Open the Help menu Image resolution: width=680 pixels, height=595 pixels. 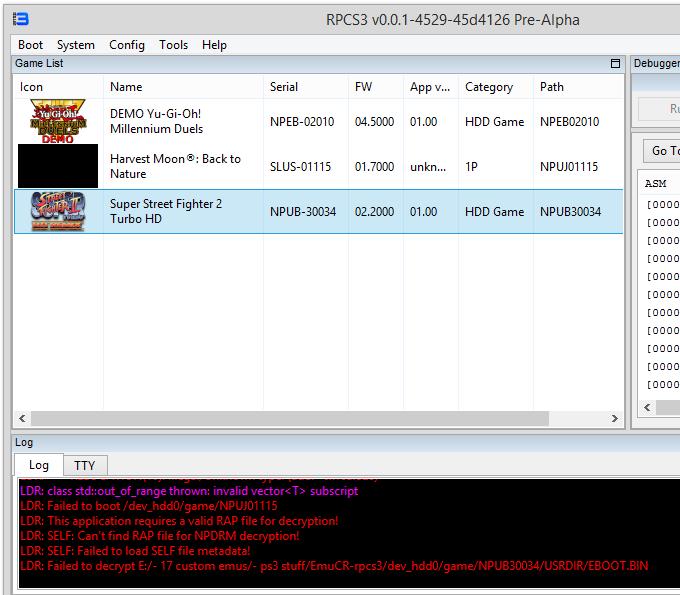214,45
